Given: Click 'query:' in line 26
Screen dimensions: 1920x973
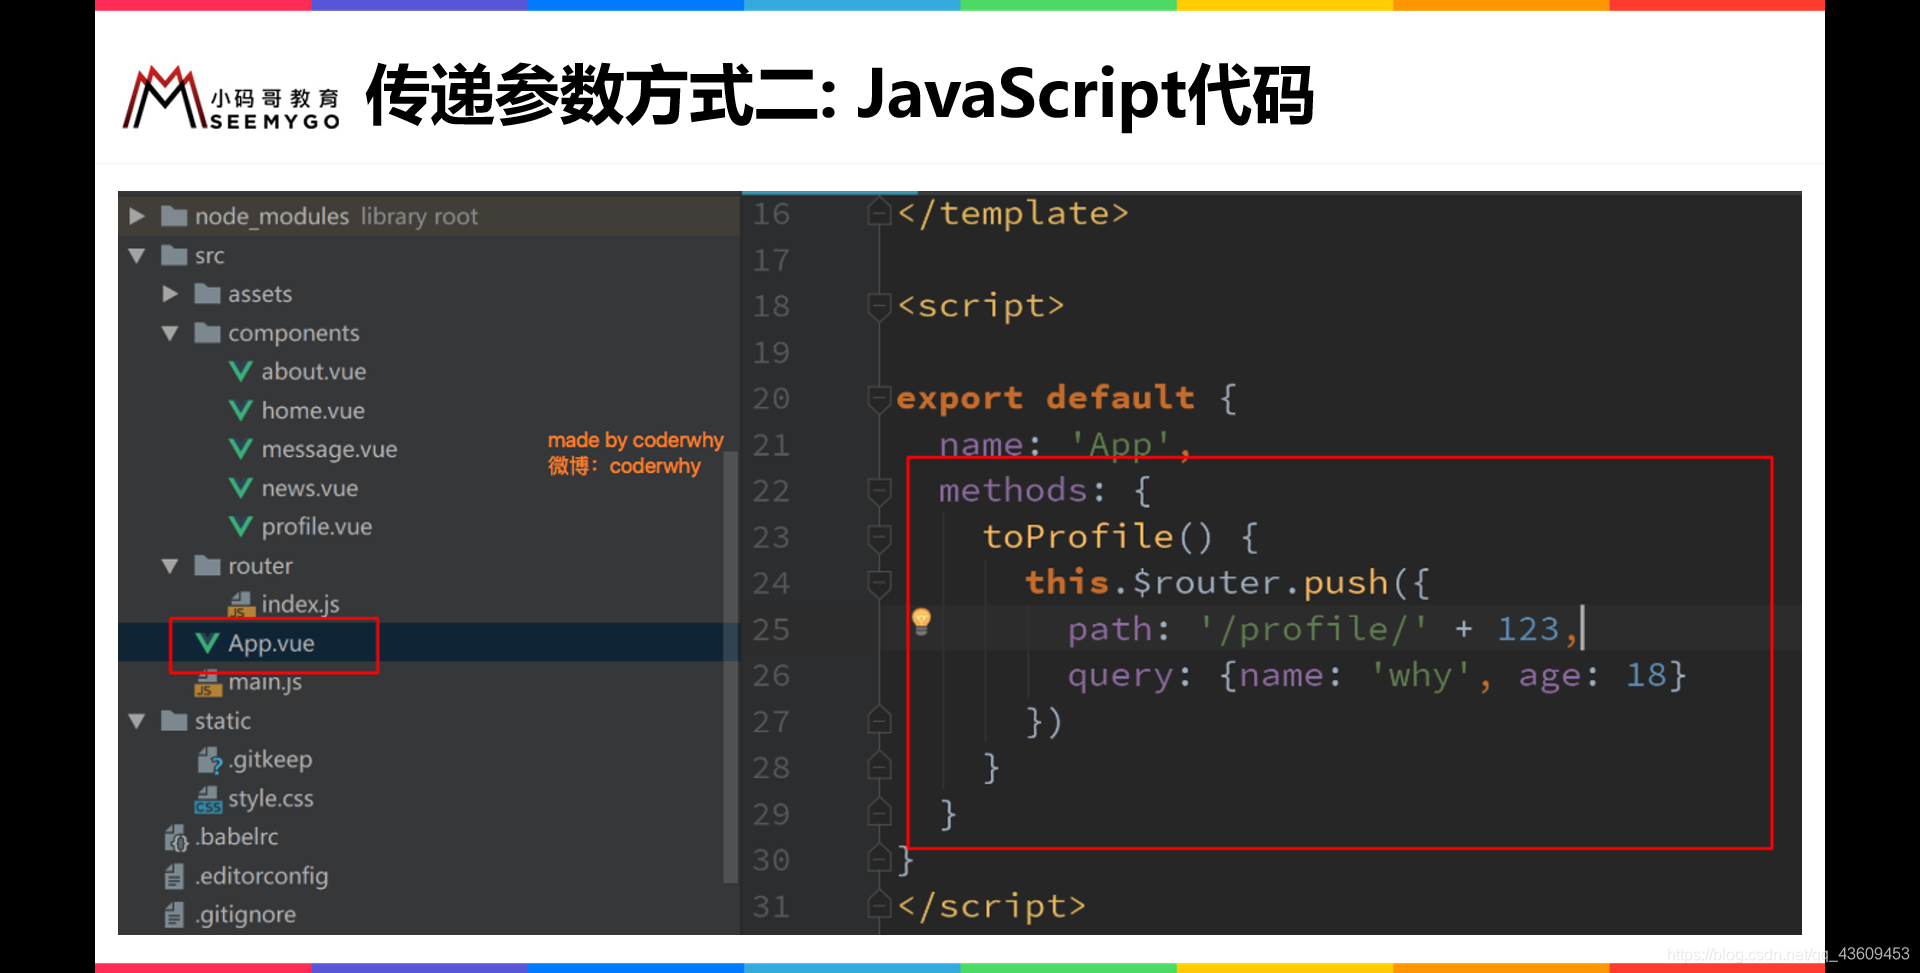Looking at the screenshot, I should tap(1129, 676).
